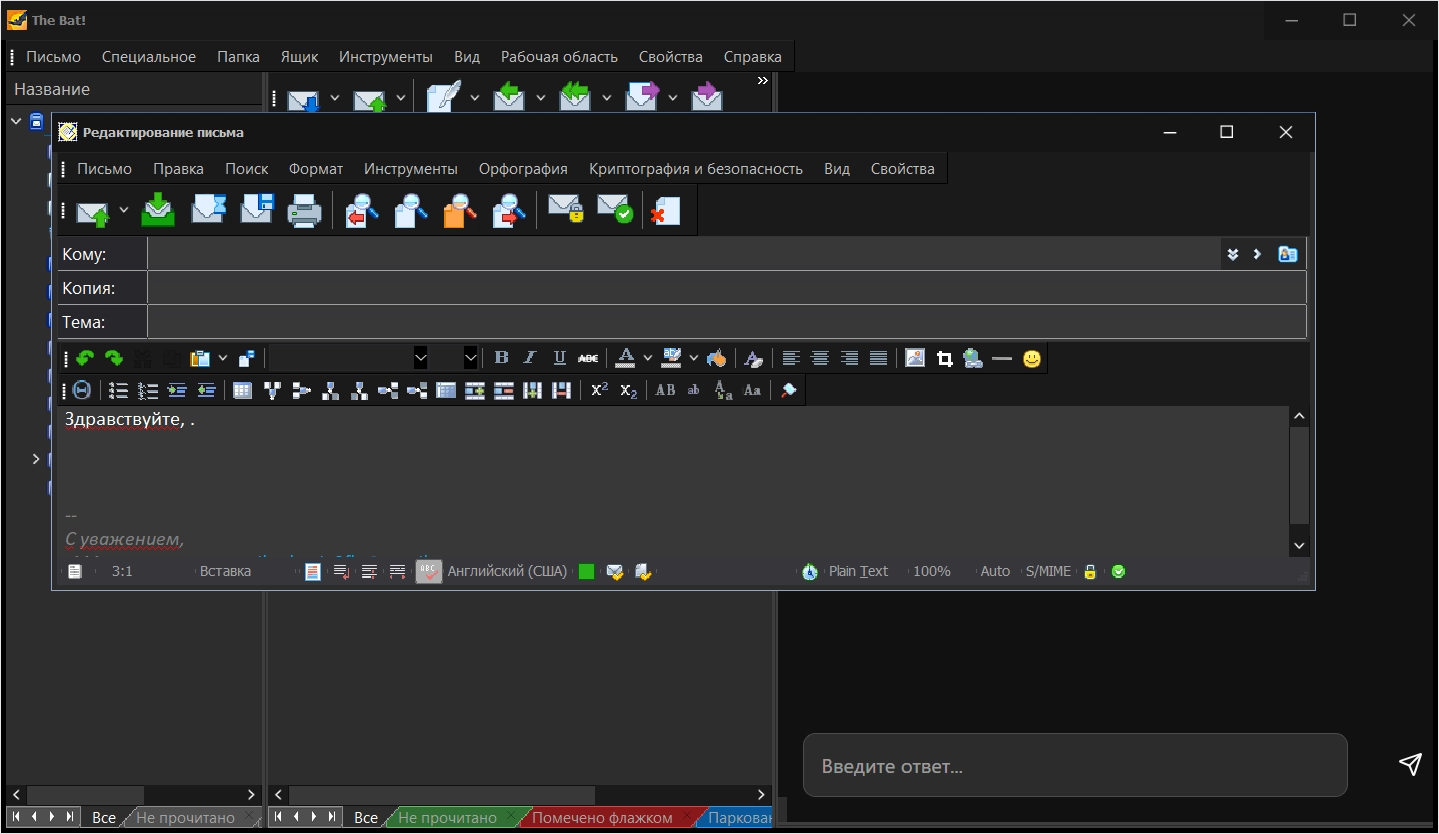
Task: Print the message with the printer icon
Action: point(305,211)
